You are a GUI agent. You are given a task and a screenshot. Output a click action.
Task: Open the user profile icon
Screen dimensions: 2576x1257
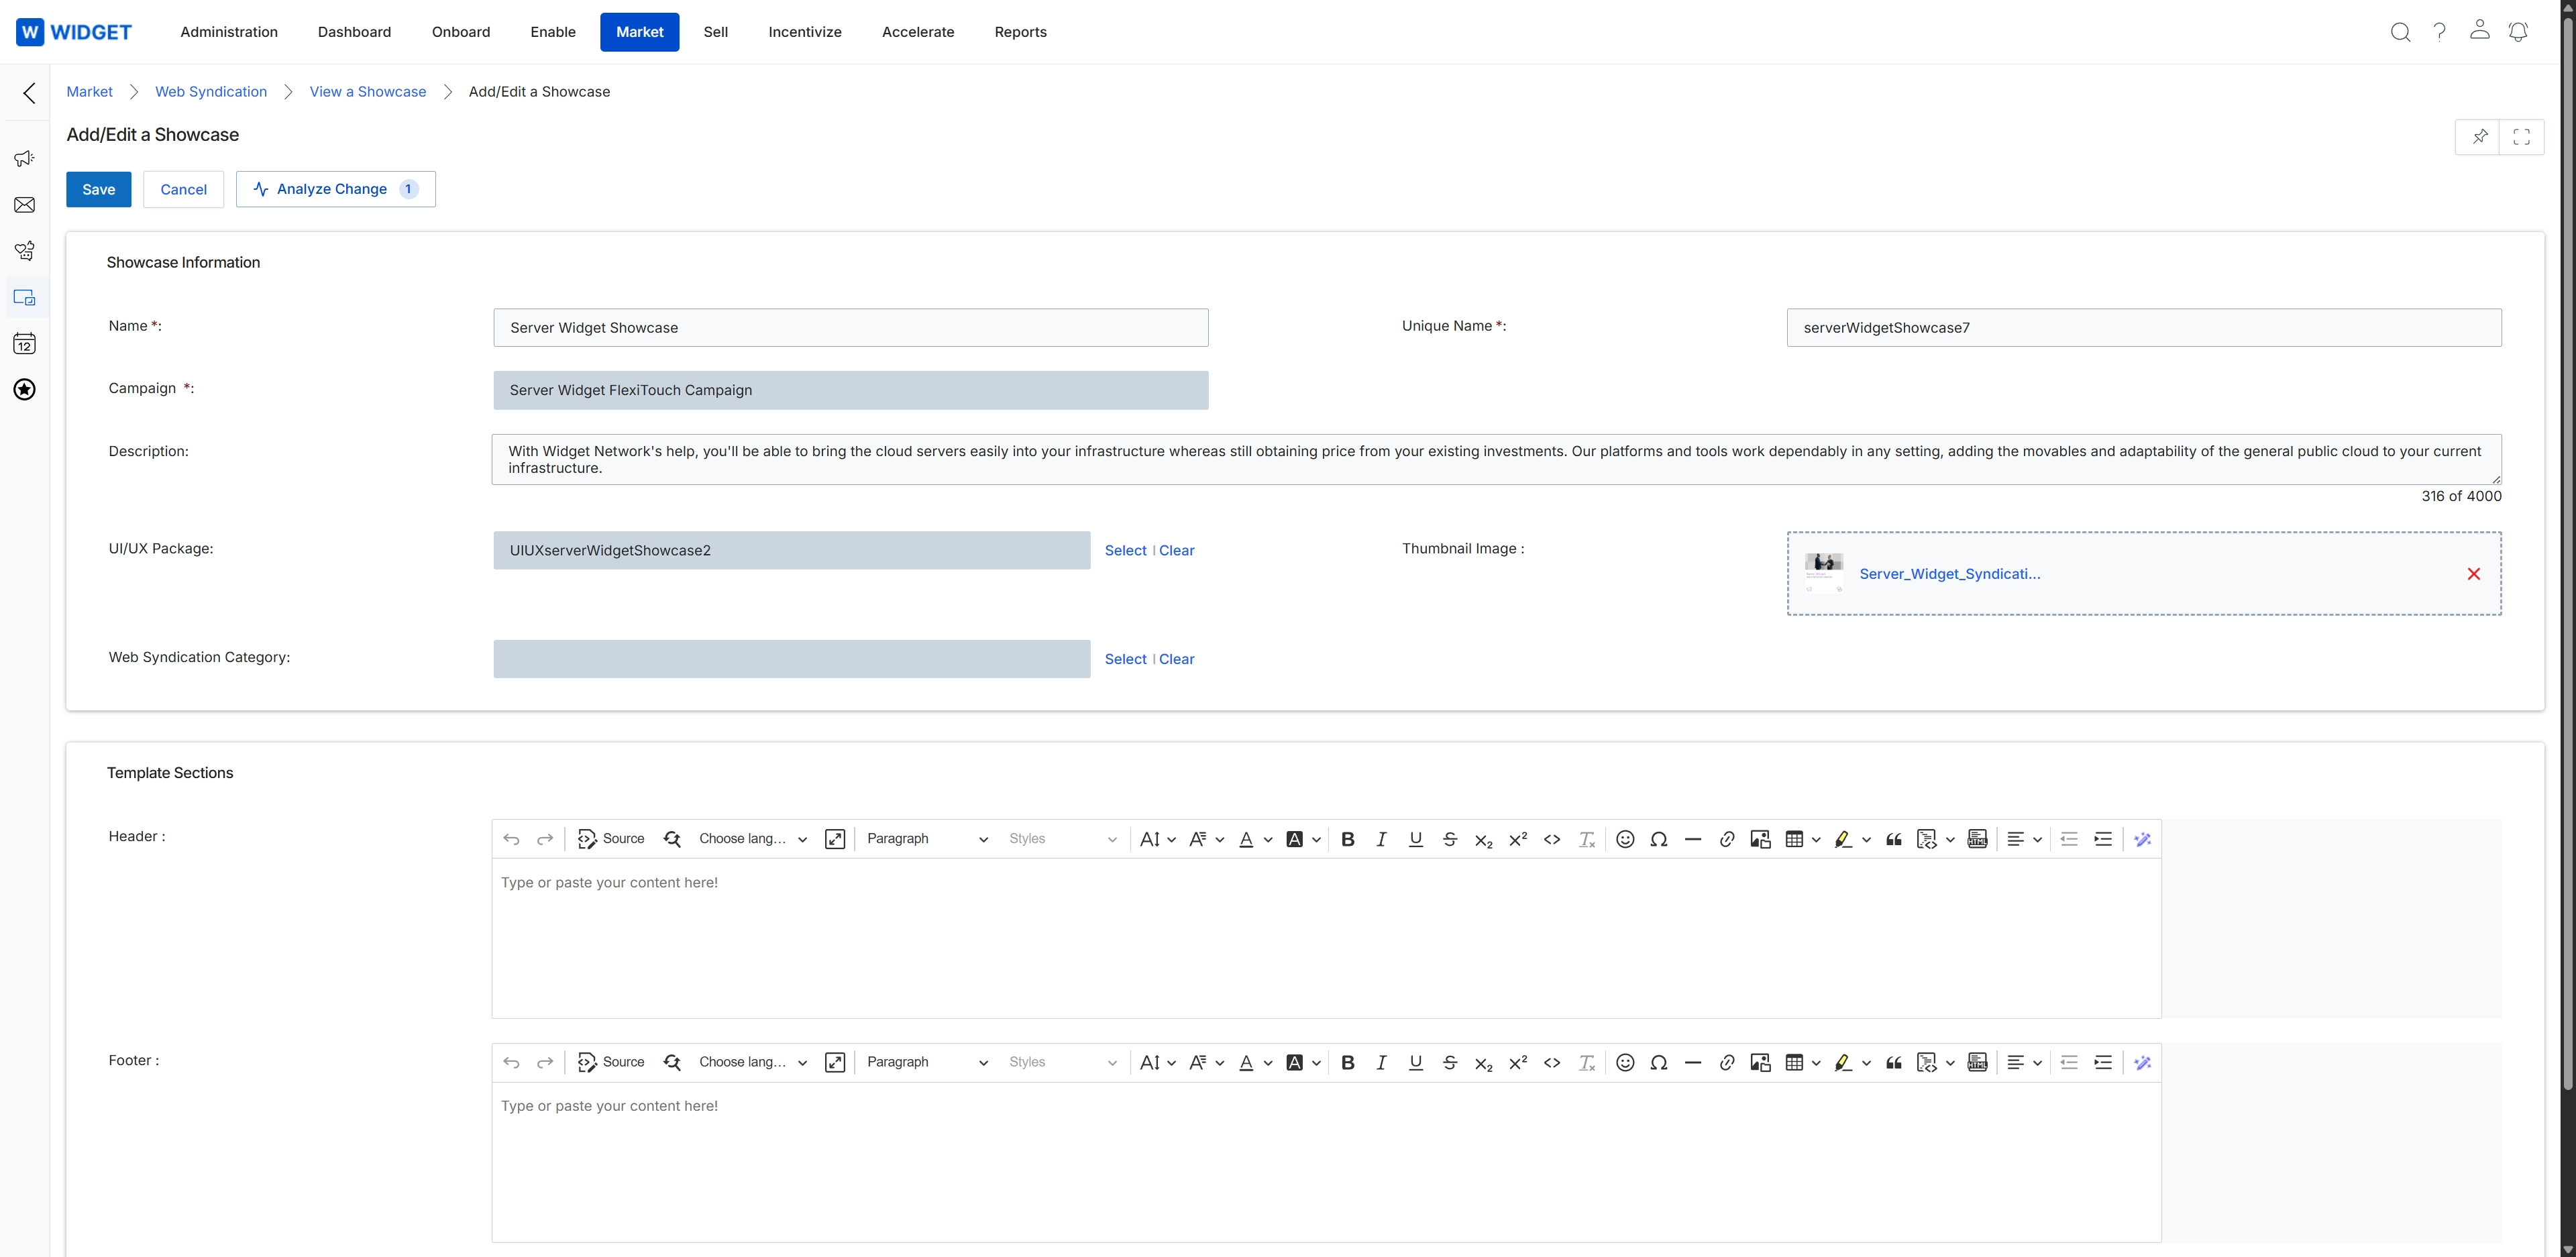coord(2479,30)
